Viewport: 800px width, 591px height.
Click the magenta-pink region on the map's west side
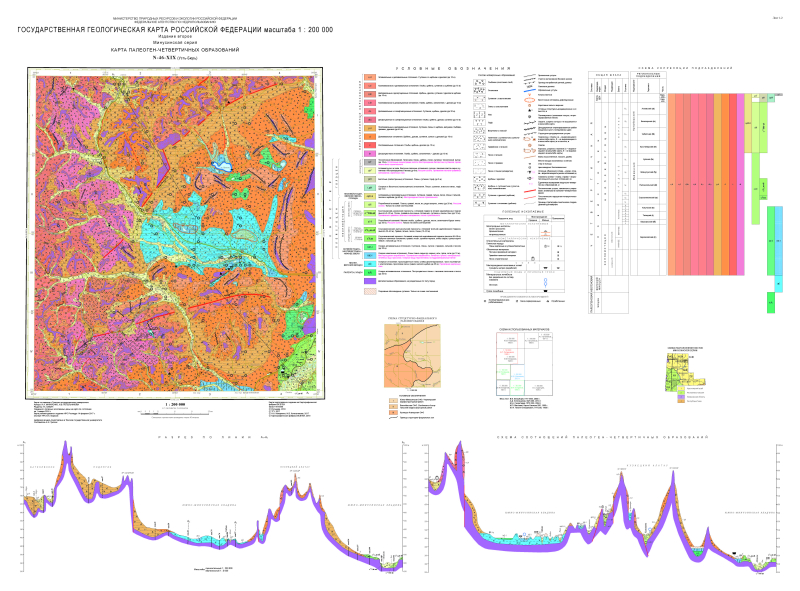click(60, 250)
